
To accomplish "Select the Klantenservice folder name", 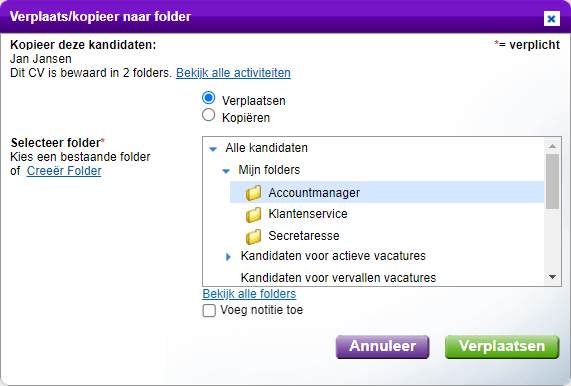I will 308,214.
